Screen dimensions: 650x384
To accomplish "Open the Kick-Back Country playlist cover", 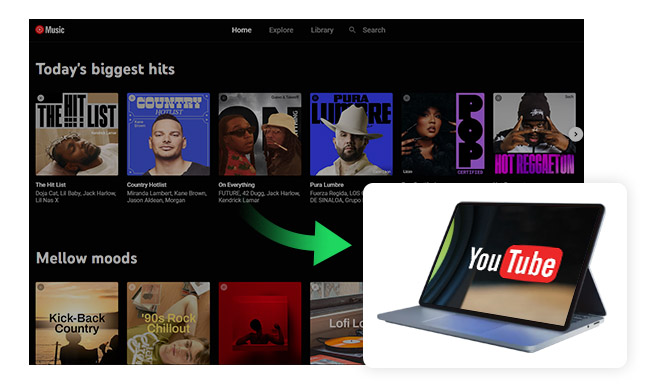I will coord(77,323).
